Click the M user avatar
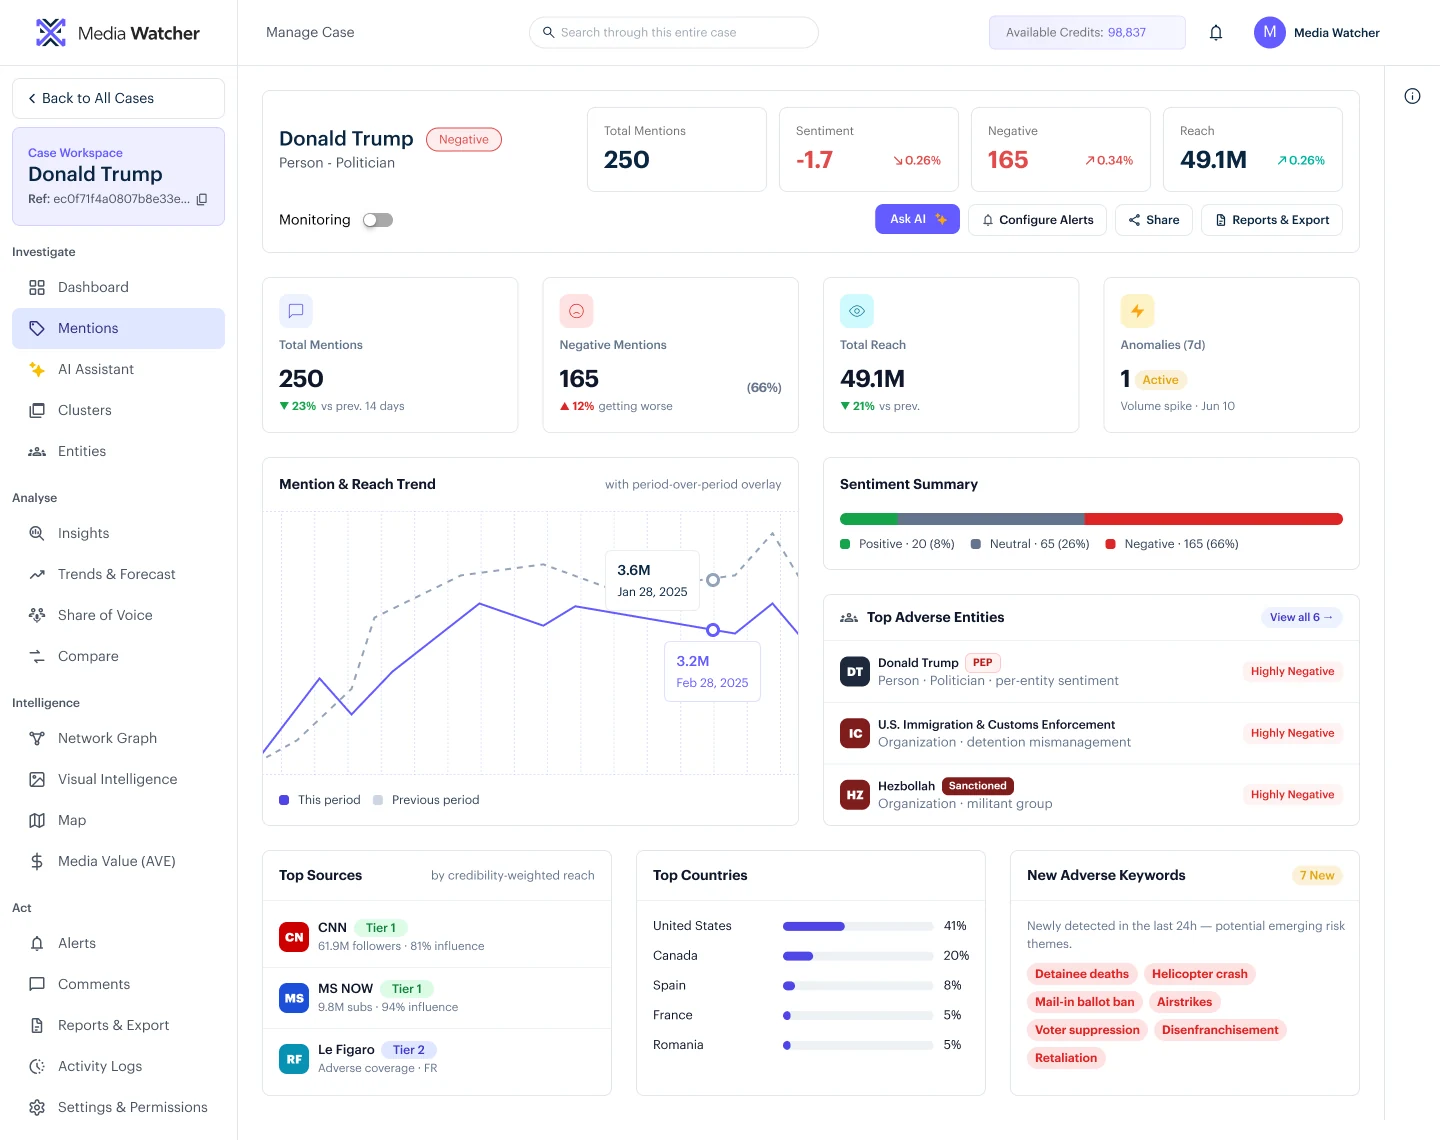1440x1140 pixels. [1270, 32]
